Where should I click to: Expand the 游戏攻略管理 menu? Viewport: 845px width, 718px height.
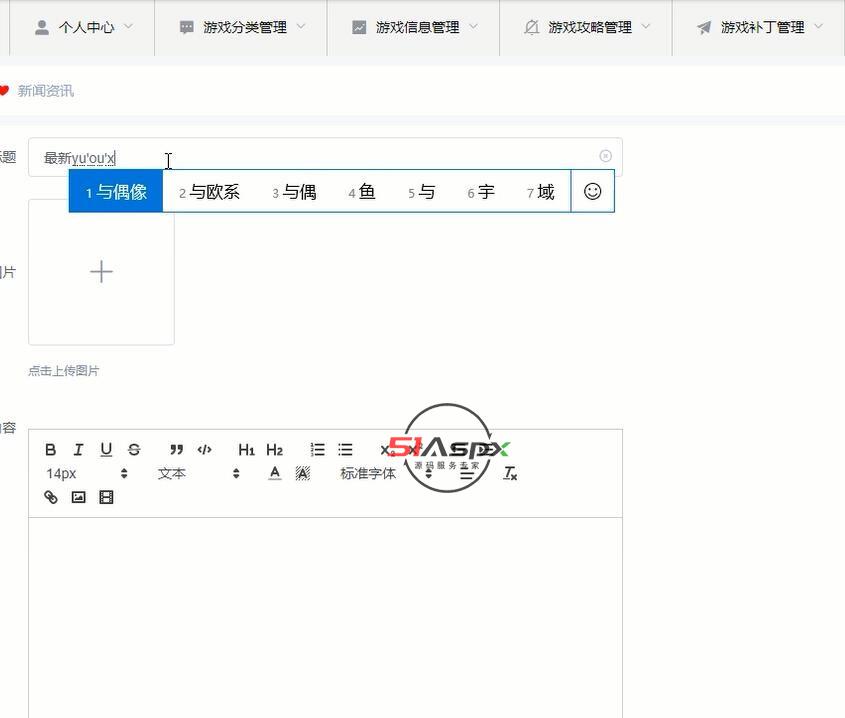pyautogui.click(x=586, y=27)
